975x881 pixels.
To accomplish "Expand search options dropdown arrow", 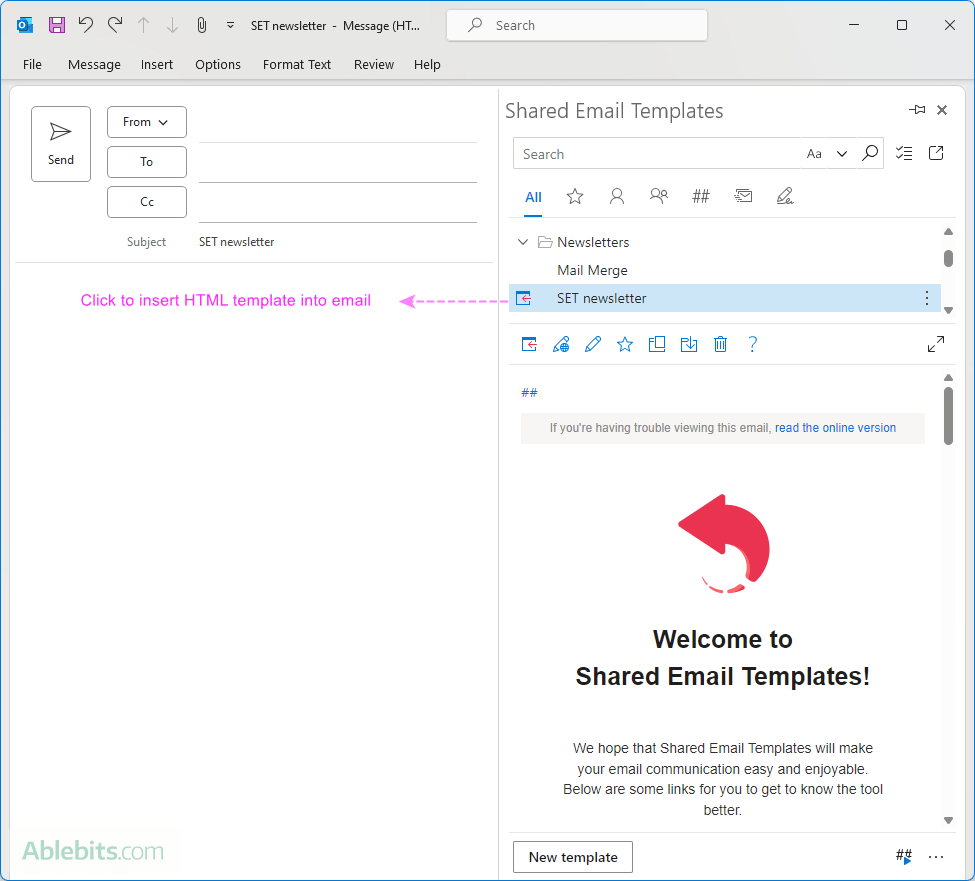I will [842, 154].
